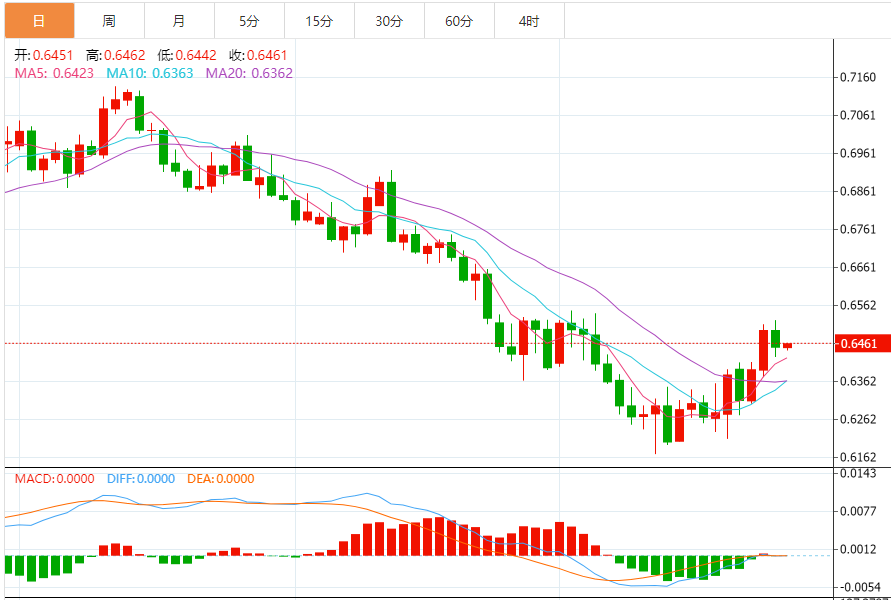Switch to the 周 weekly tab
Screen dimensions: 891x600
coord(109,21)
